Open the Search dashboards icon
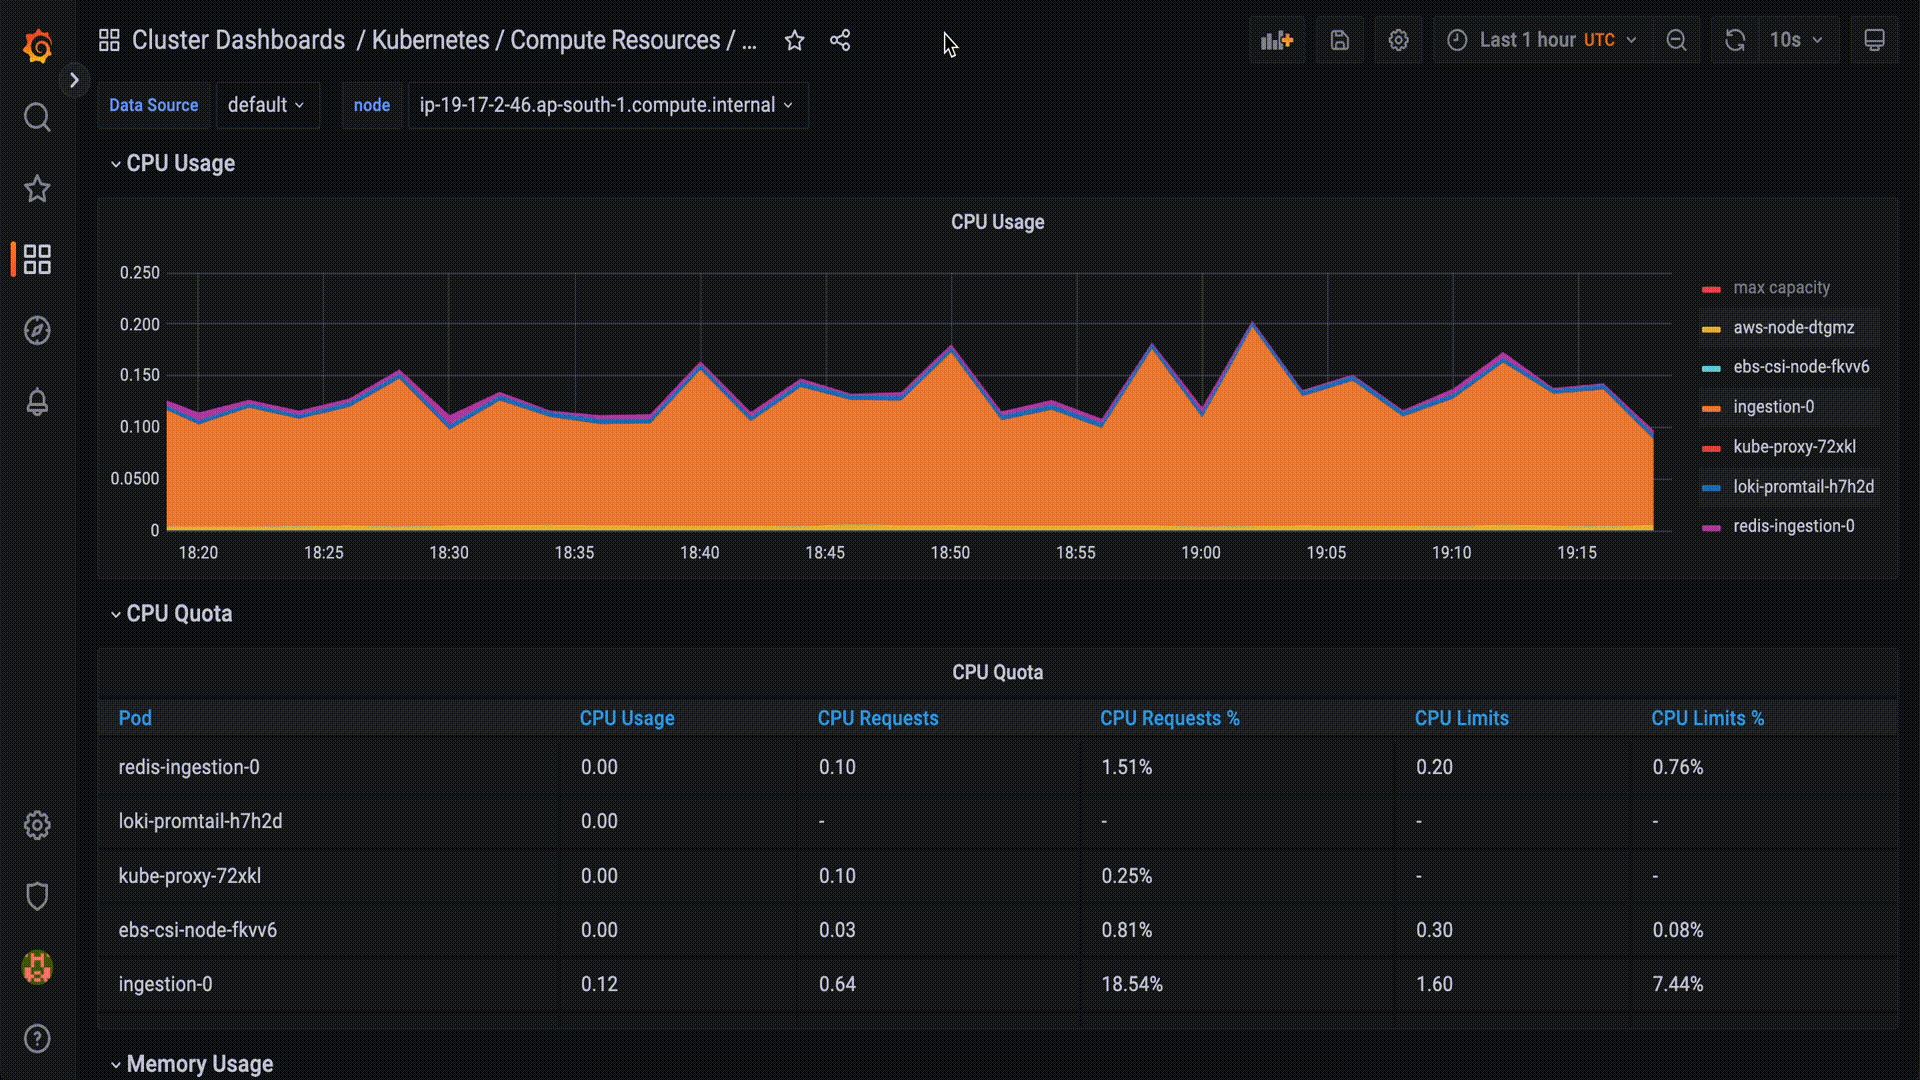The width and height of the screenshot is (1920, 1080). tap(37, 118)
